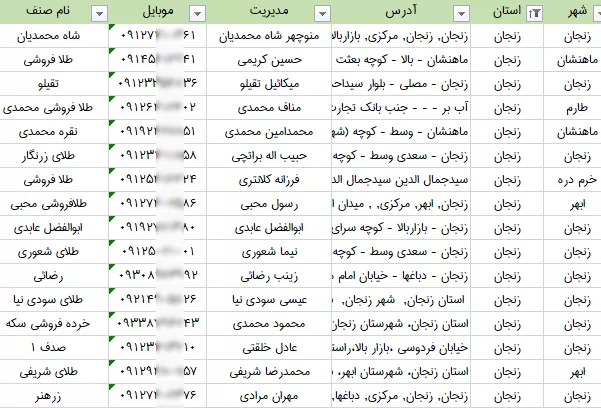Select cell میکائیل تقیلو
Screen dimensions: 601x408
coord(269,84)
